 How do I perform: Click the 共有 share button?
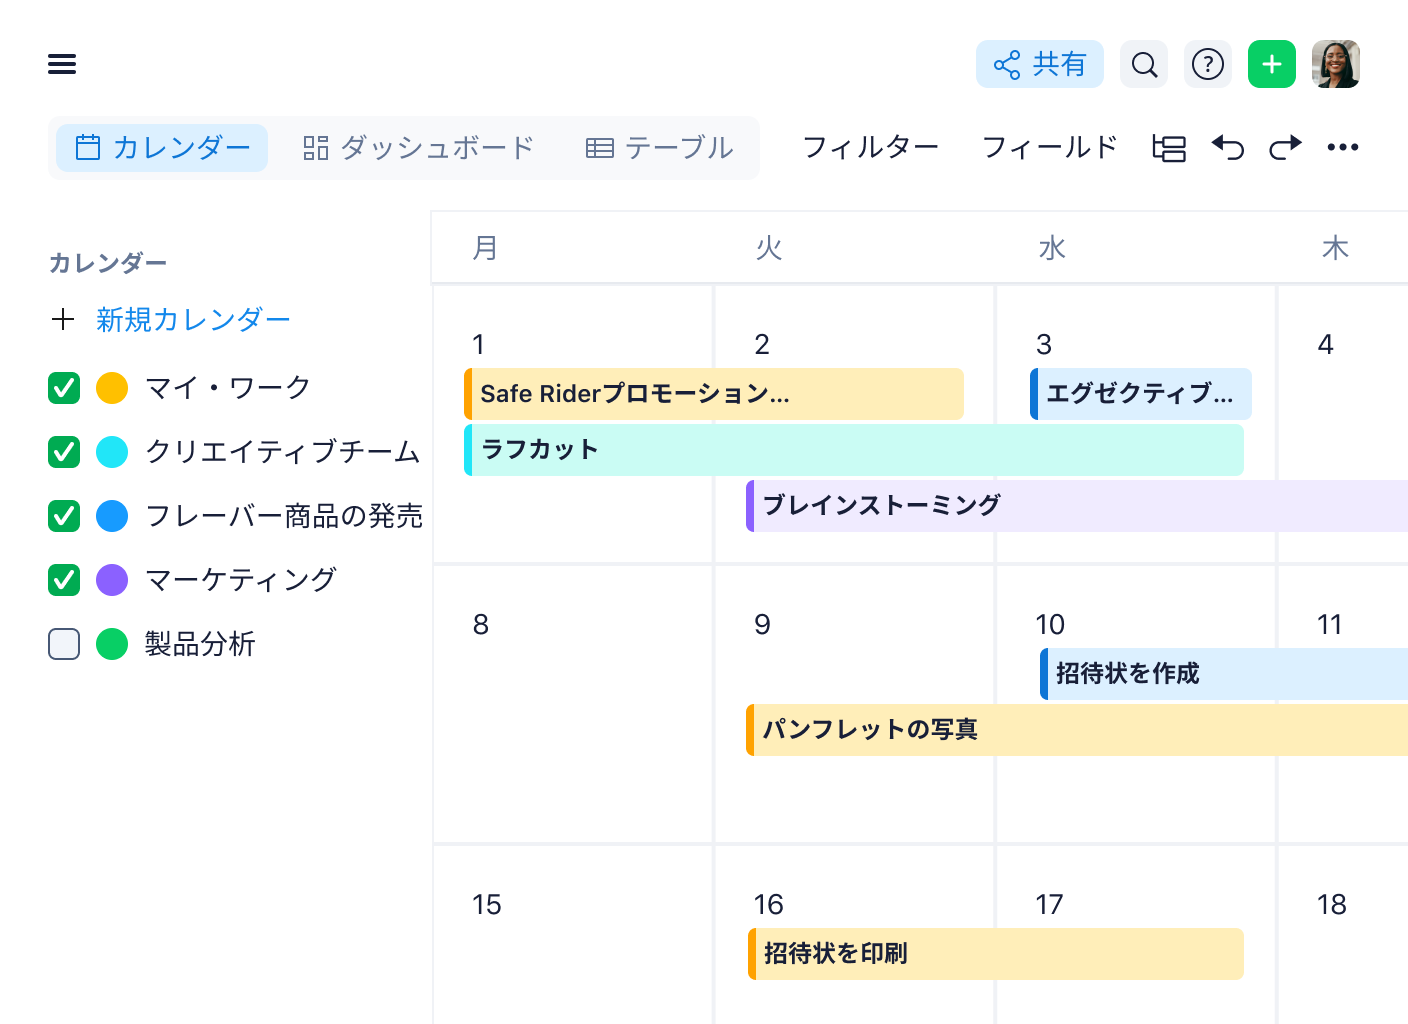pos(1040,64)
